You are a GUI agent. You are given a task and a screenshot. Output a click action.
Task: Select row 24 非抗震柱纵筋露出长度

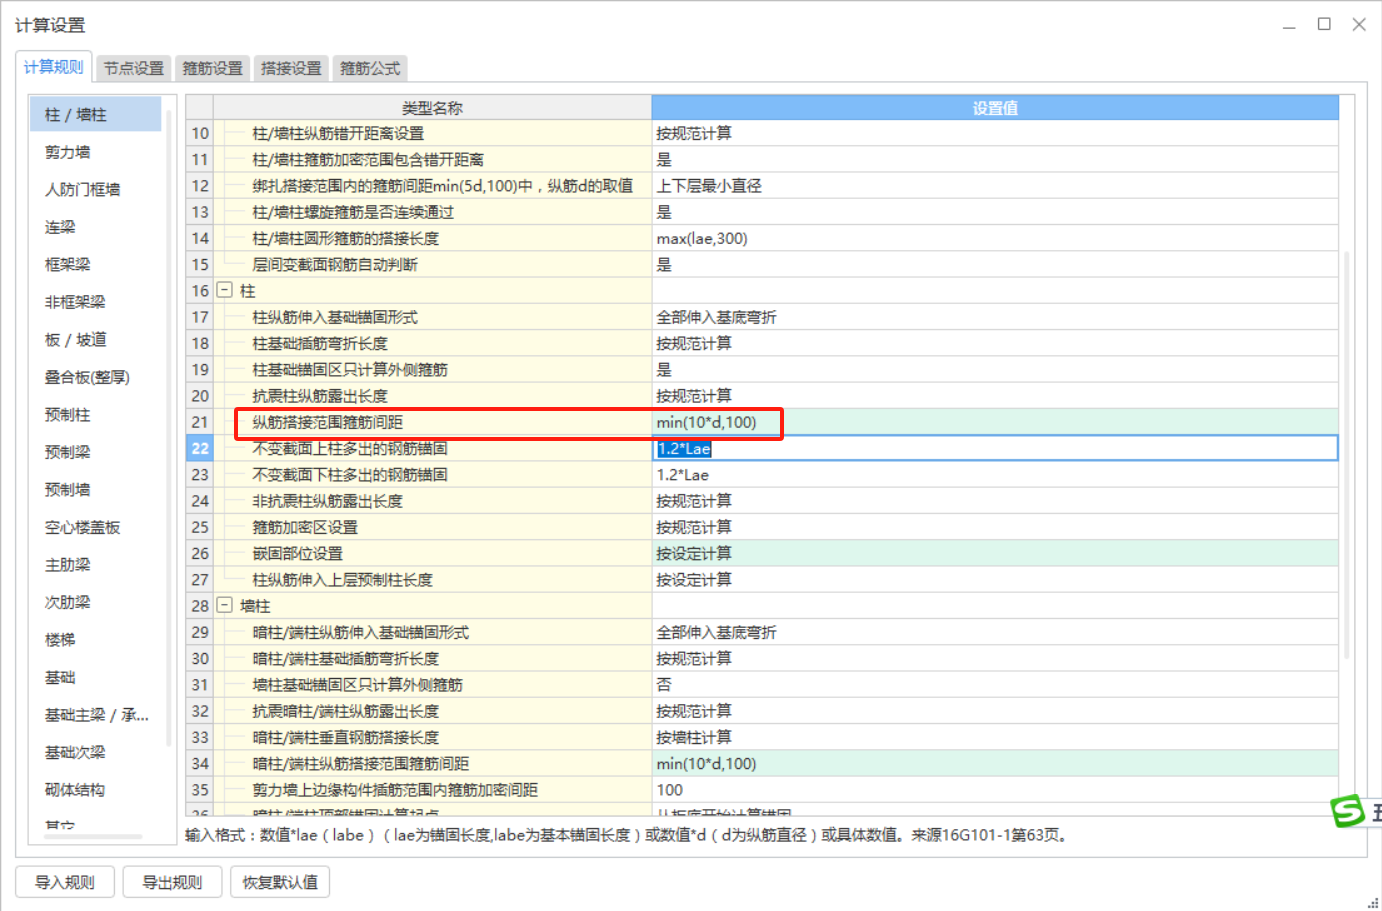tap(327, 501)
